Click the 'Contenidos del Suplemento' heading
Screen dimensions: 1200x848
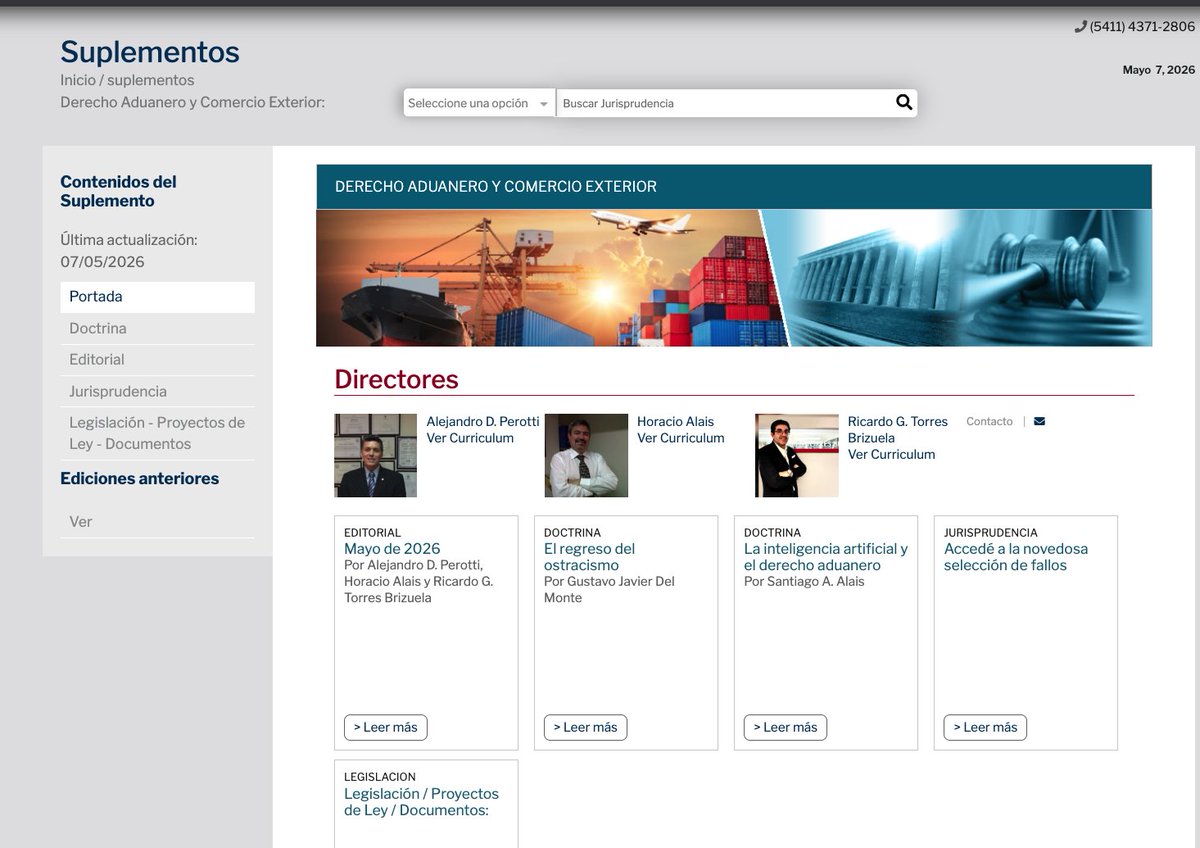point(118,191)
